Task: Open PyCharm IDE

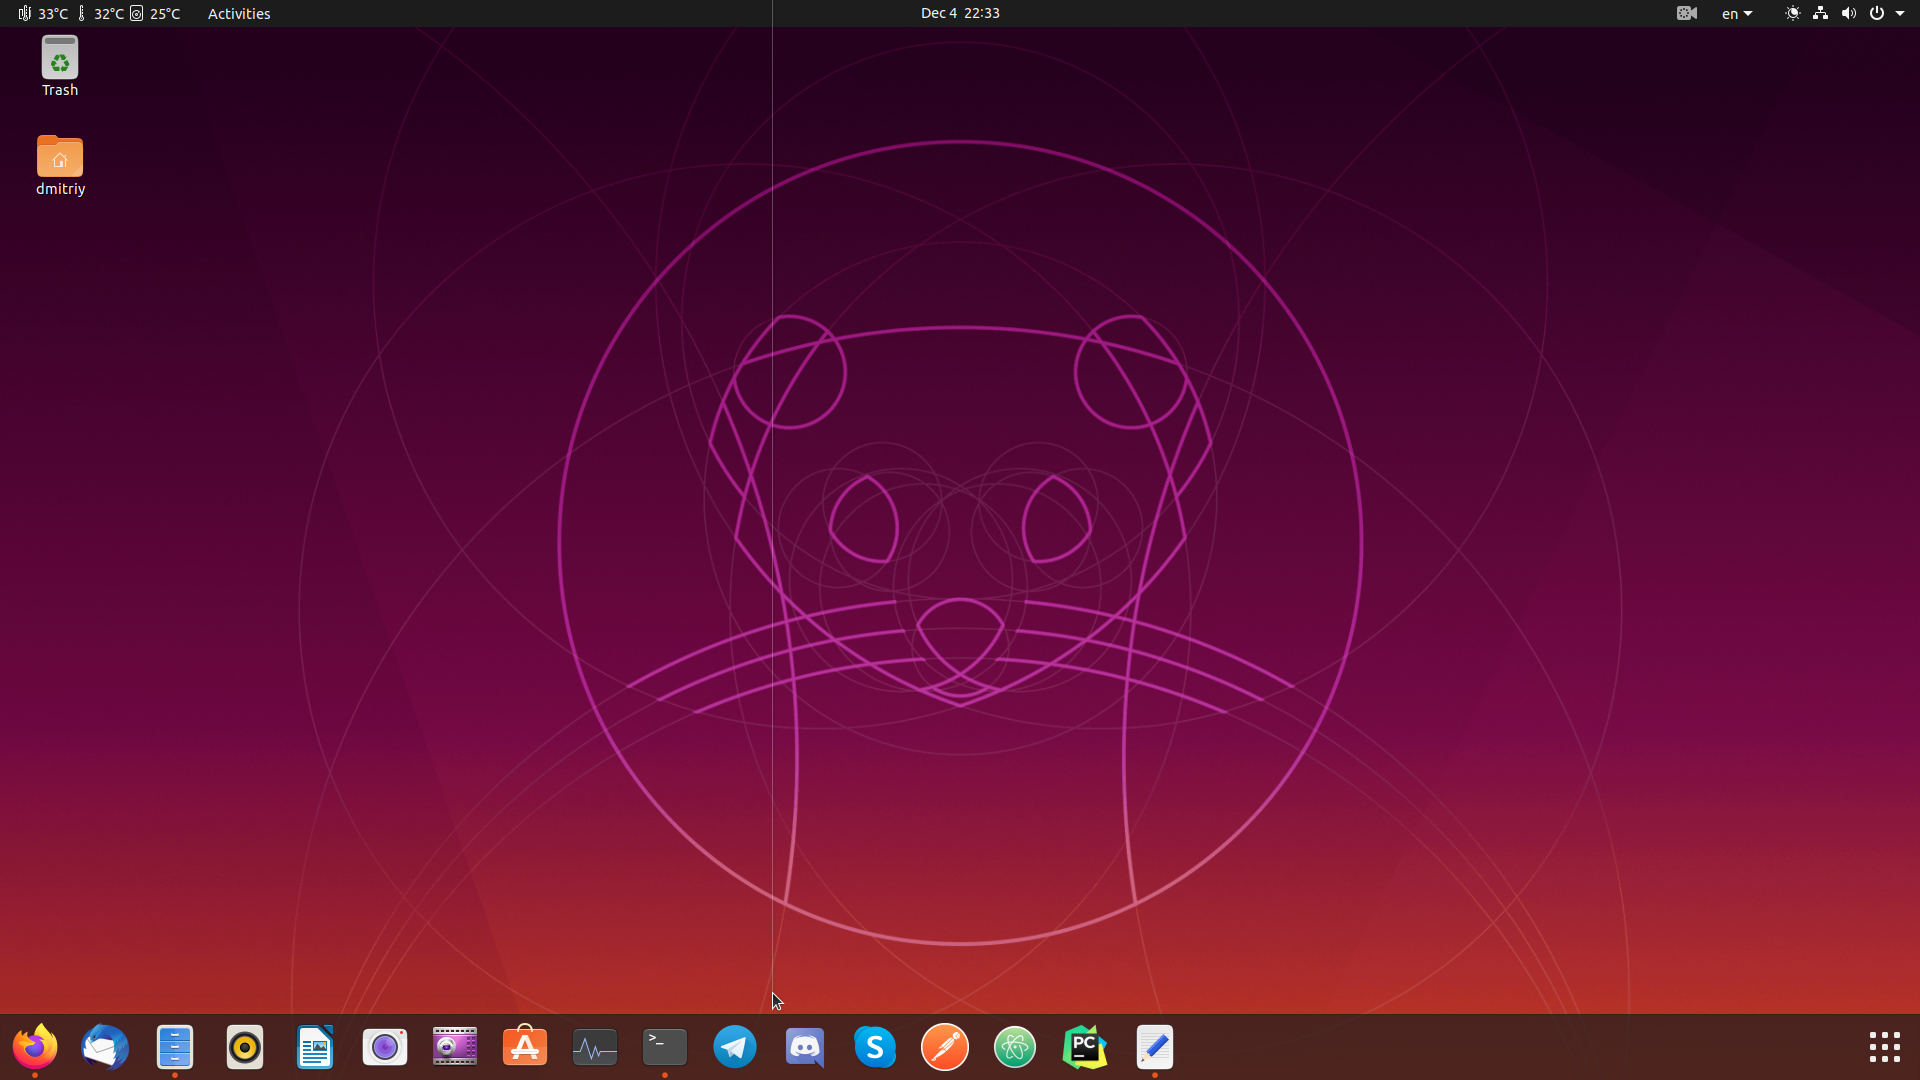Action: click(x=1085, y=1047)
